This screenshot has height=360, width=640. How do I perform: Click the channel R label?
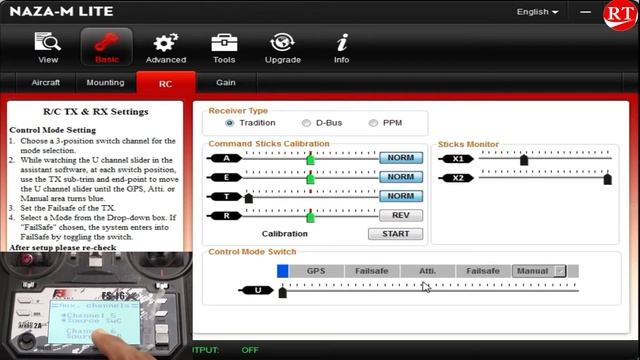pyautogui.click(x=226, y=216)
